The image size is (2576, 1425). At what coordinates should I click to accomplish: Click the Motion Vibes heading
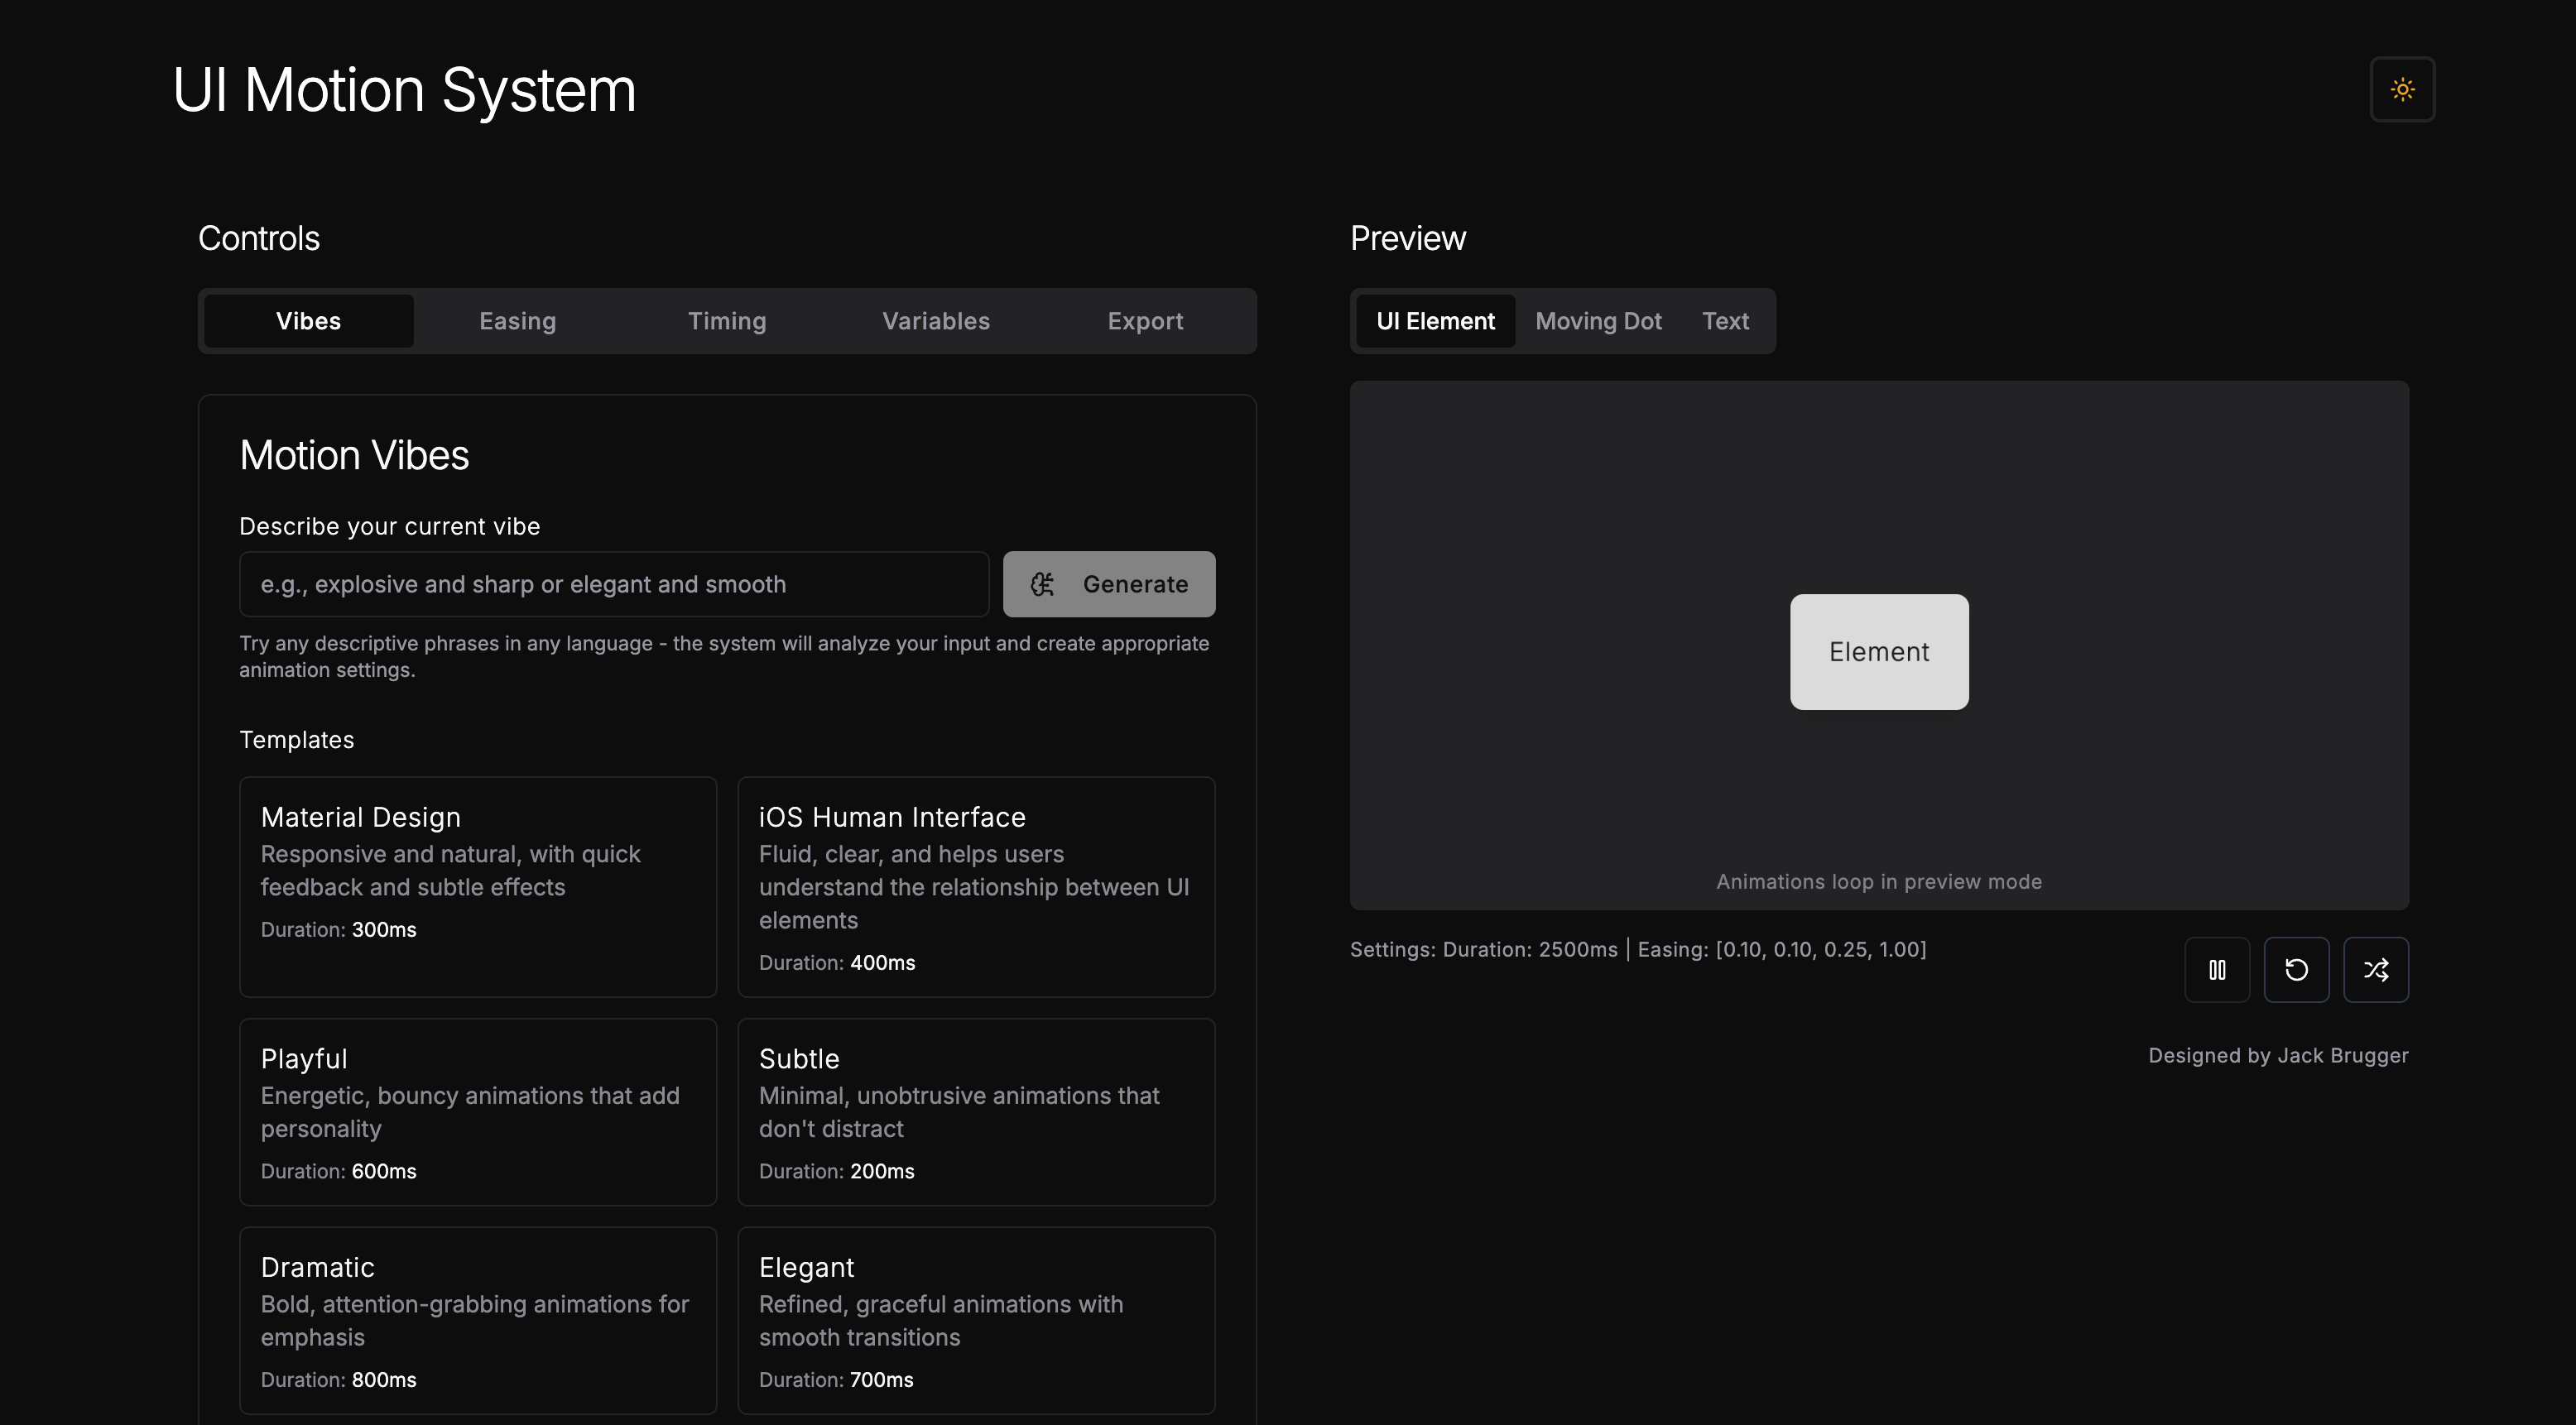tap(354, 455)
